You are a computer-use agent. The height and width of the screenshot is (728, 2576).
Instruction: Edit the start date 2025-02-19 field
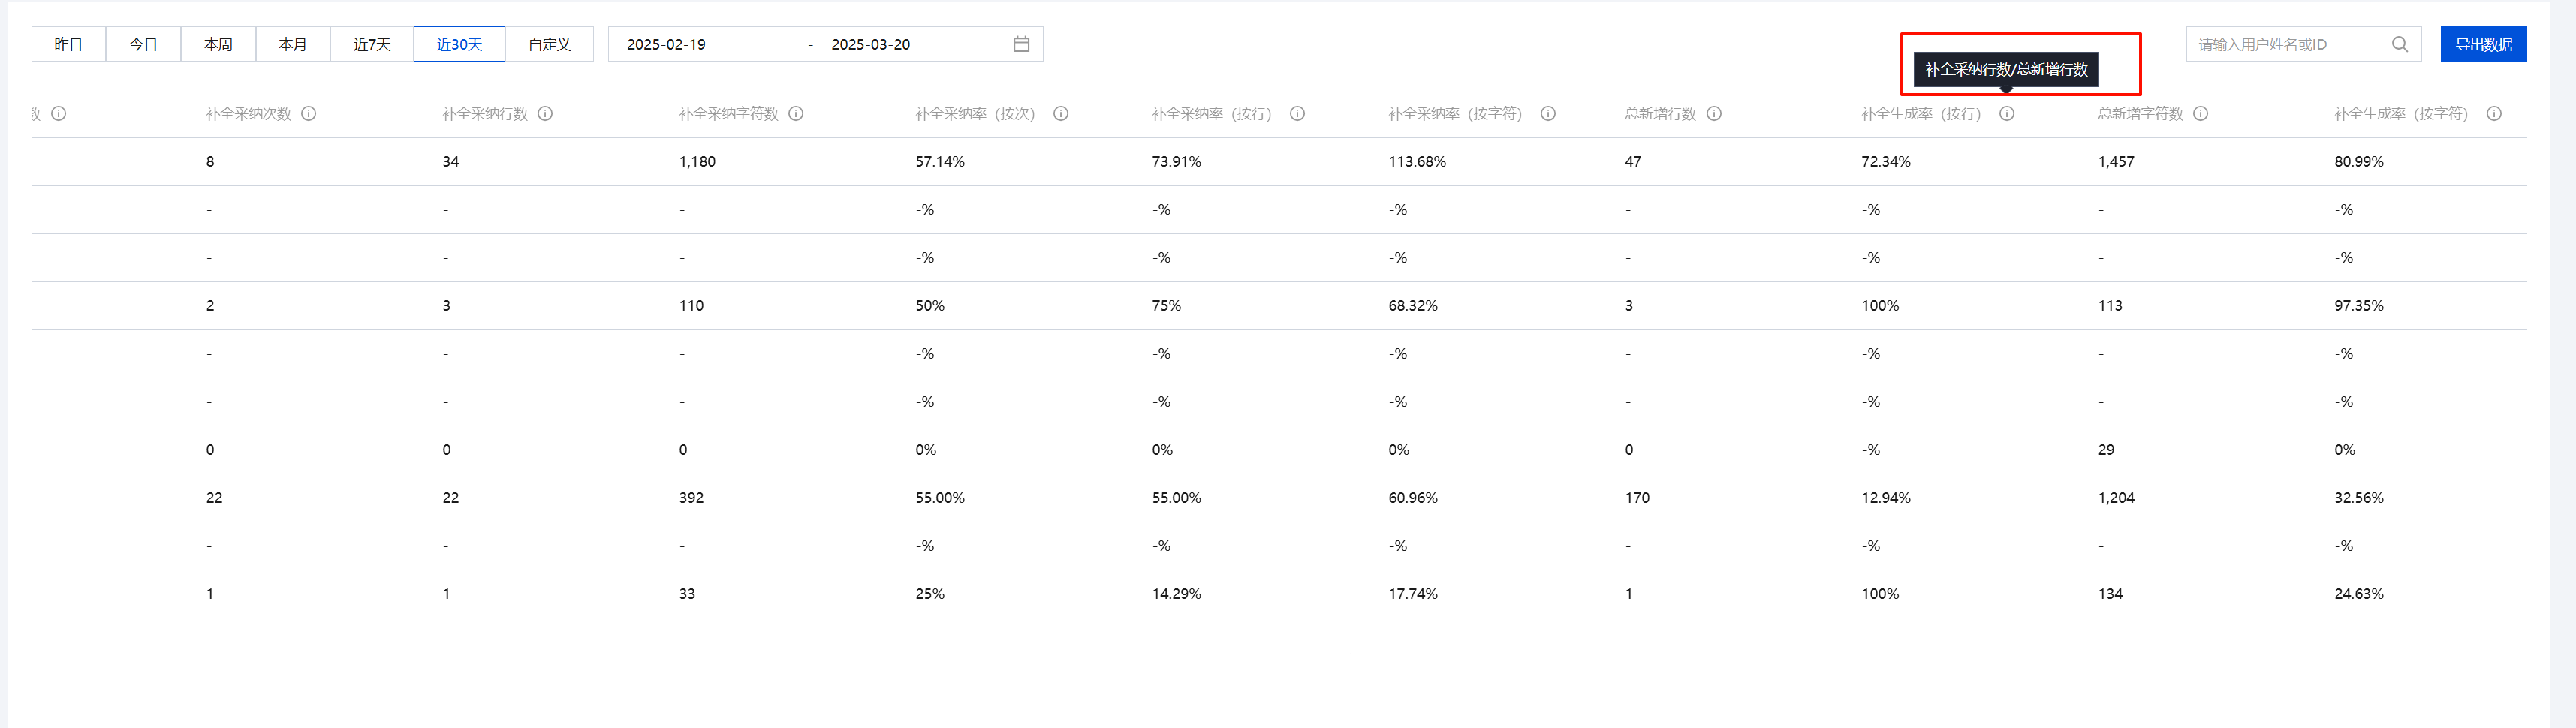pos(666,44)
